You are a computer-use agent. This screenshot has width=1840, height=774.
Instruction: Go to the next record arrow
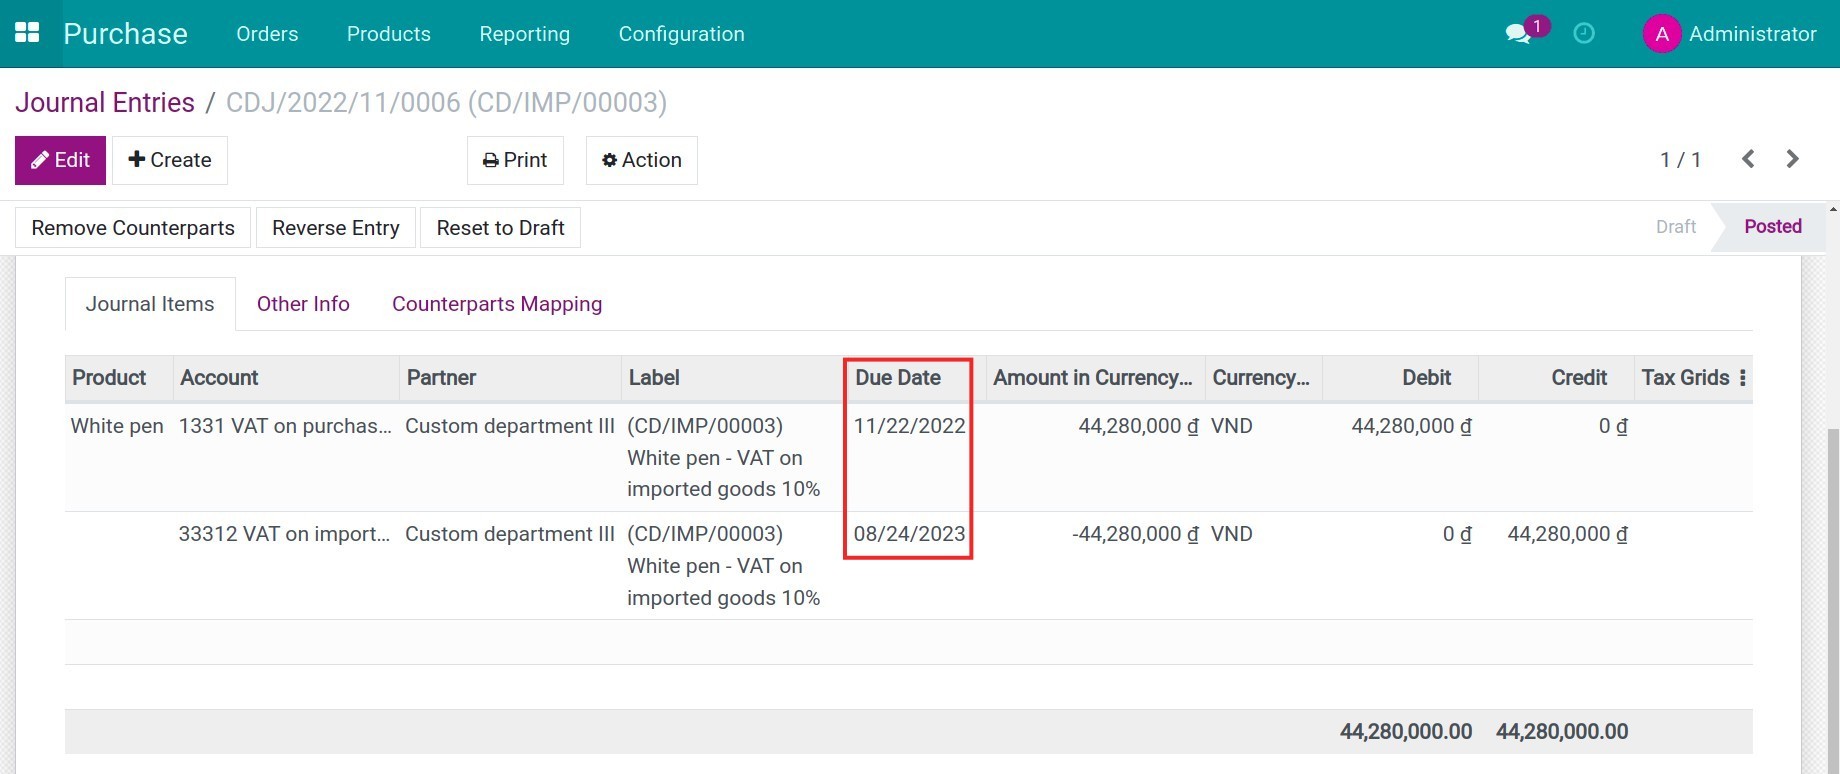1792,159
